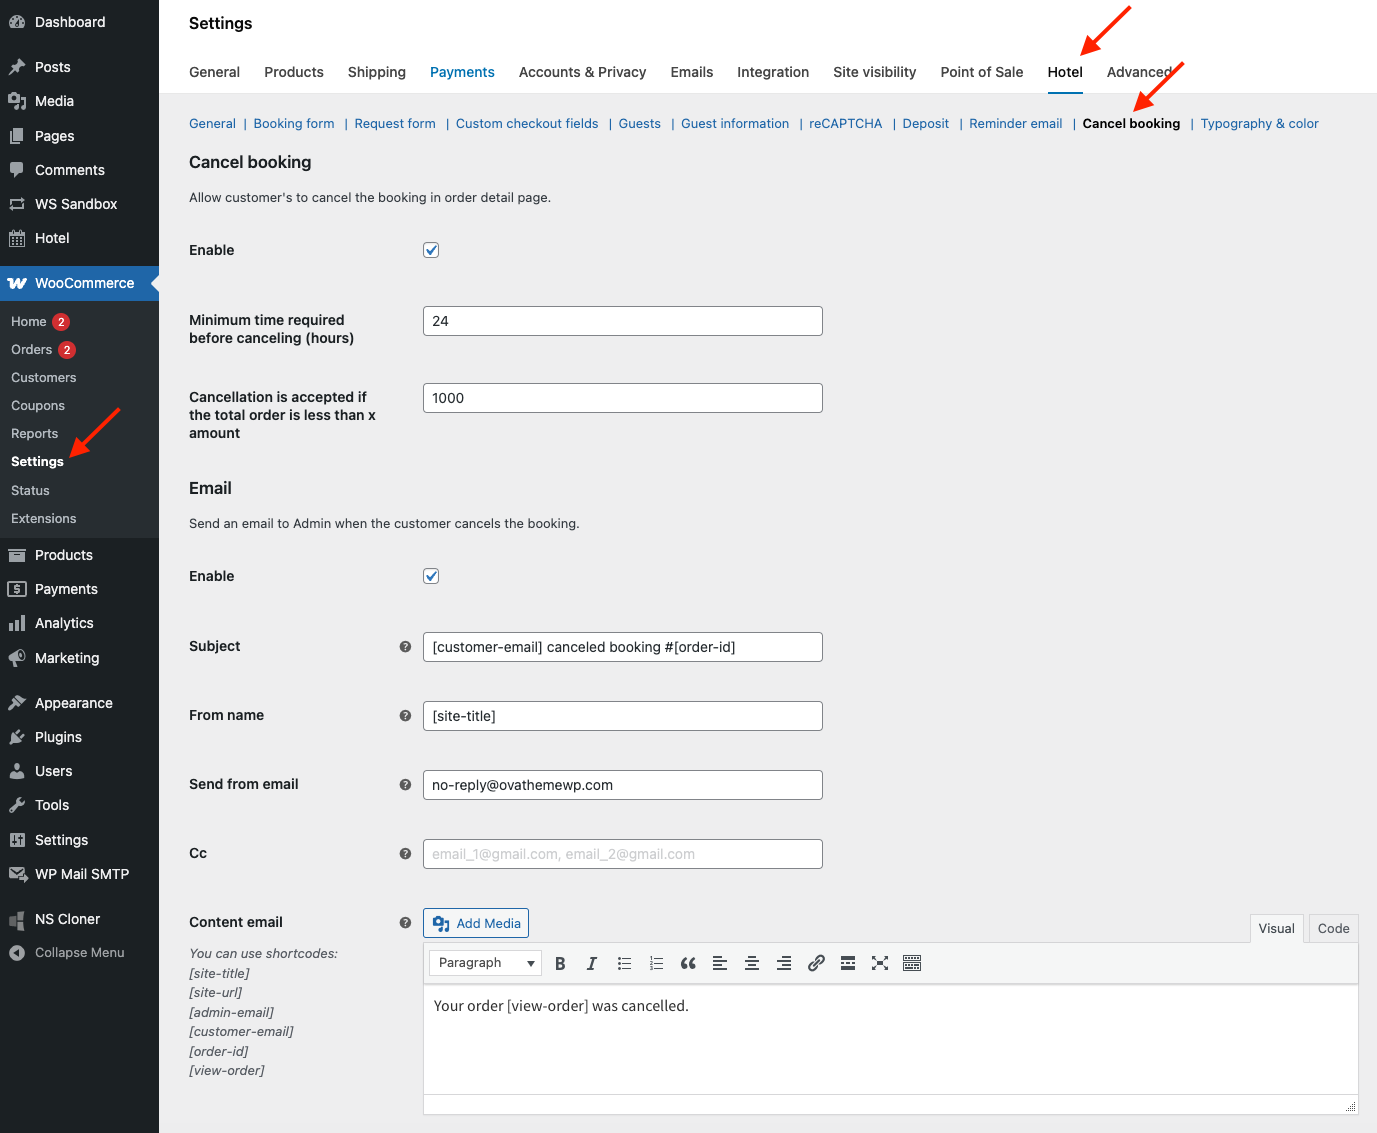
Task: Click the Cc email input field
Action: [622, 854]
